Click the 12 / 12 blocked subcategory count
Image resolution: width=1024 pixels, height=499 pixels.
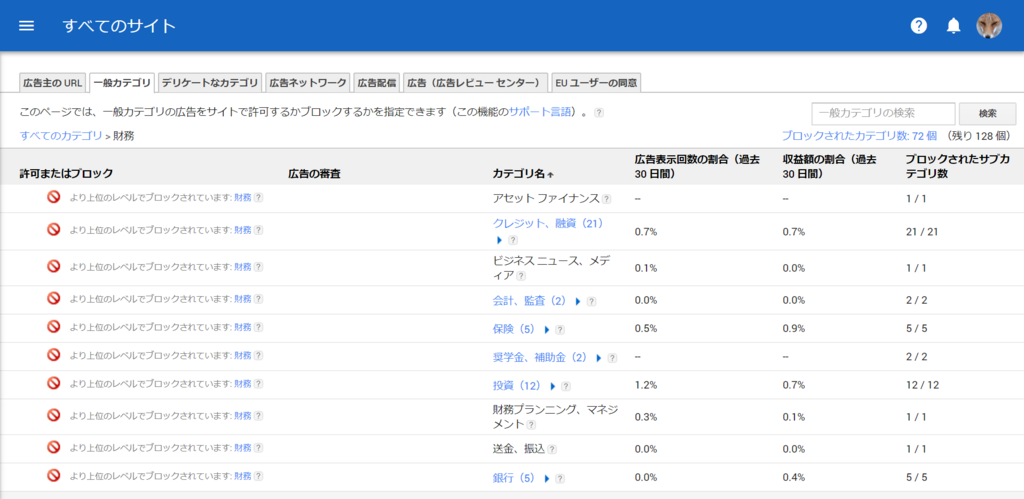(922, 385)
